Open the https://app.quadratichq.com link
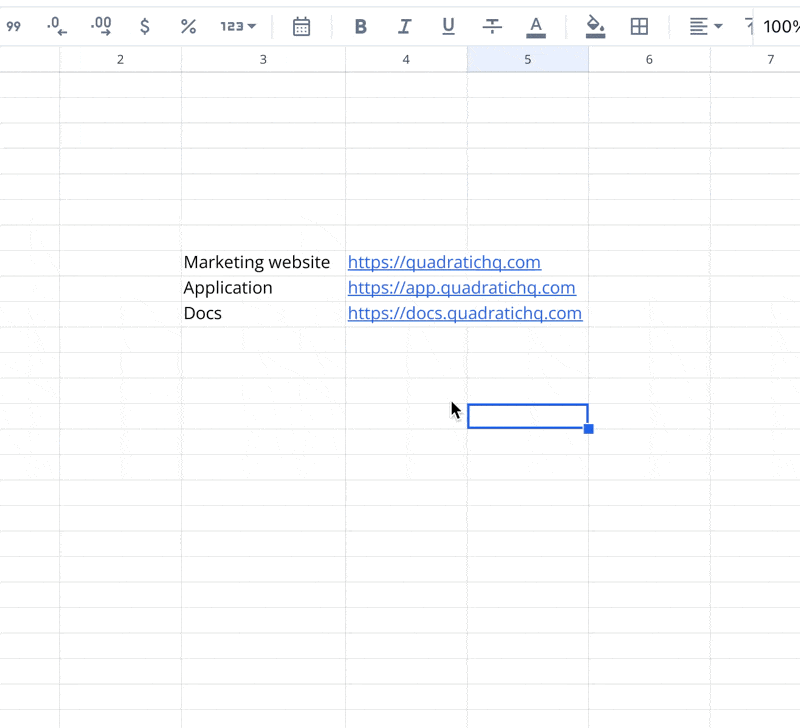Image resolution: width=800 pixels, height=728 pixels. coord(462,288)
